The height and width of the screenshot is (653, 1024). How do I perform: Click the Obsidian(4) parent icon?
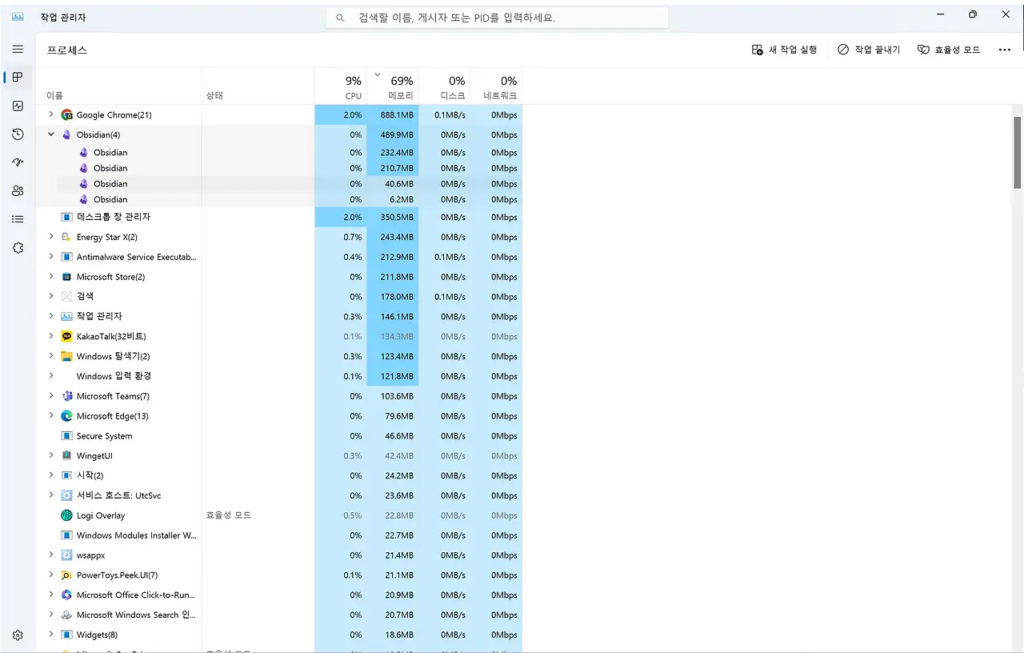(67, 135)
